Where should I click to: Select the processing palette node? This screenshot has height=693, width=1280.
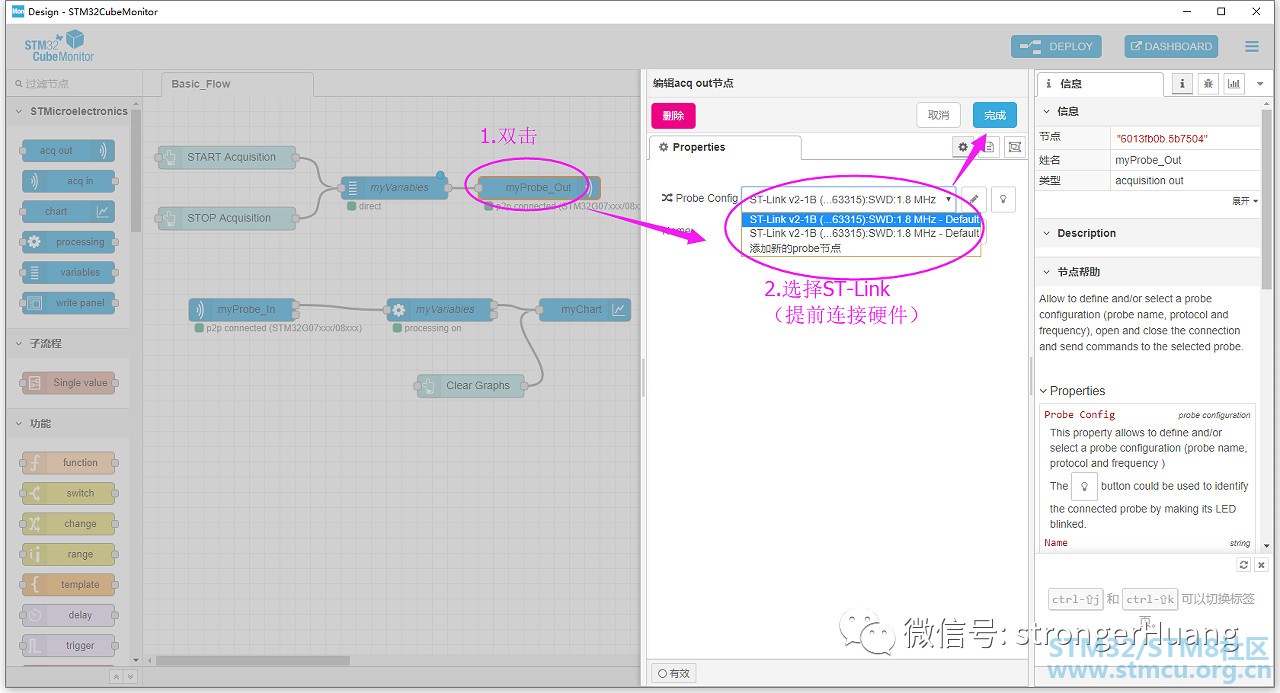tap(68, 242)
